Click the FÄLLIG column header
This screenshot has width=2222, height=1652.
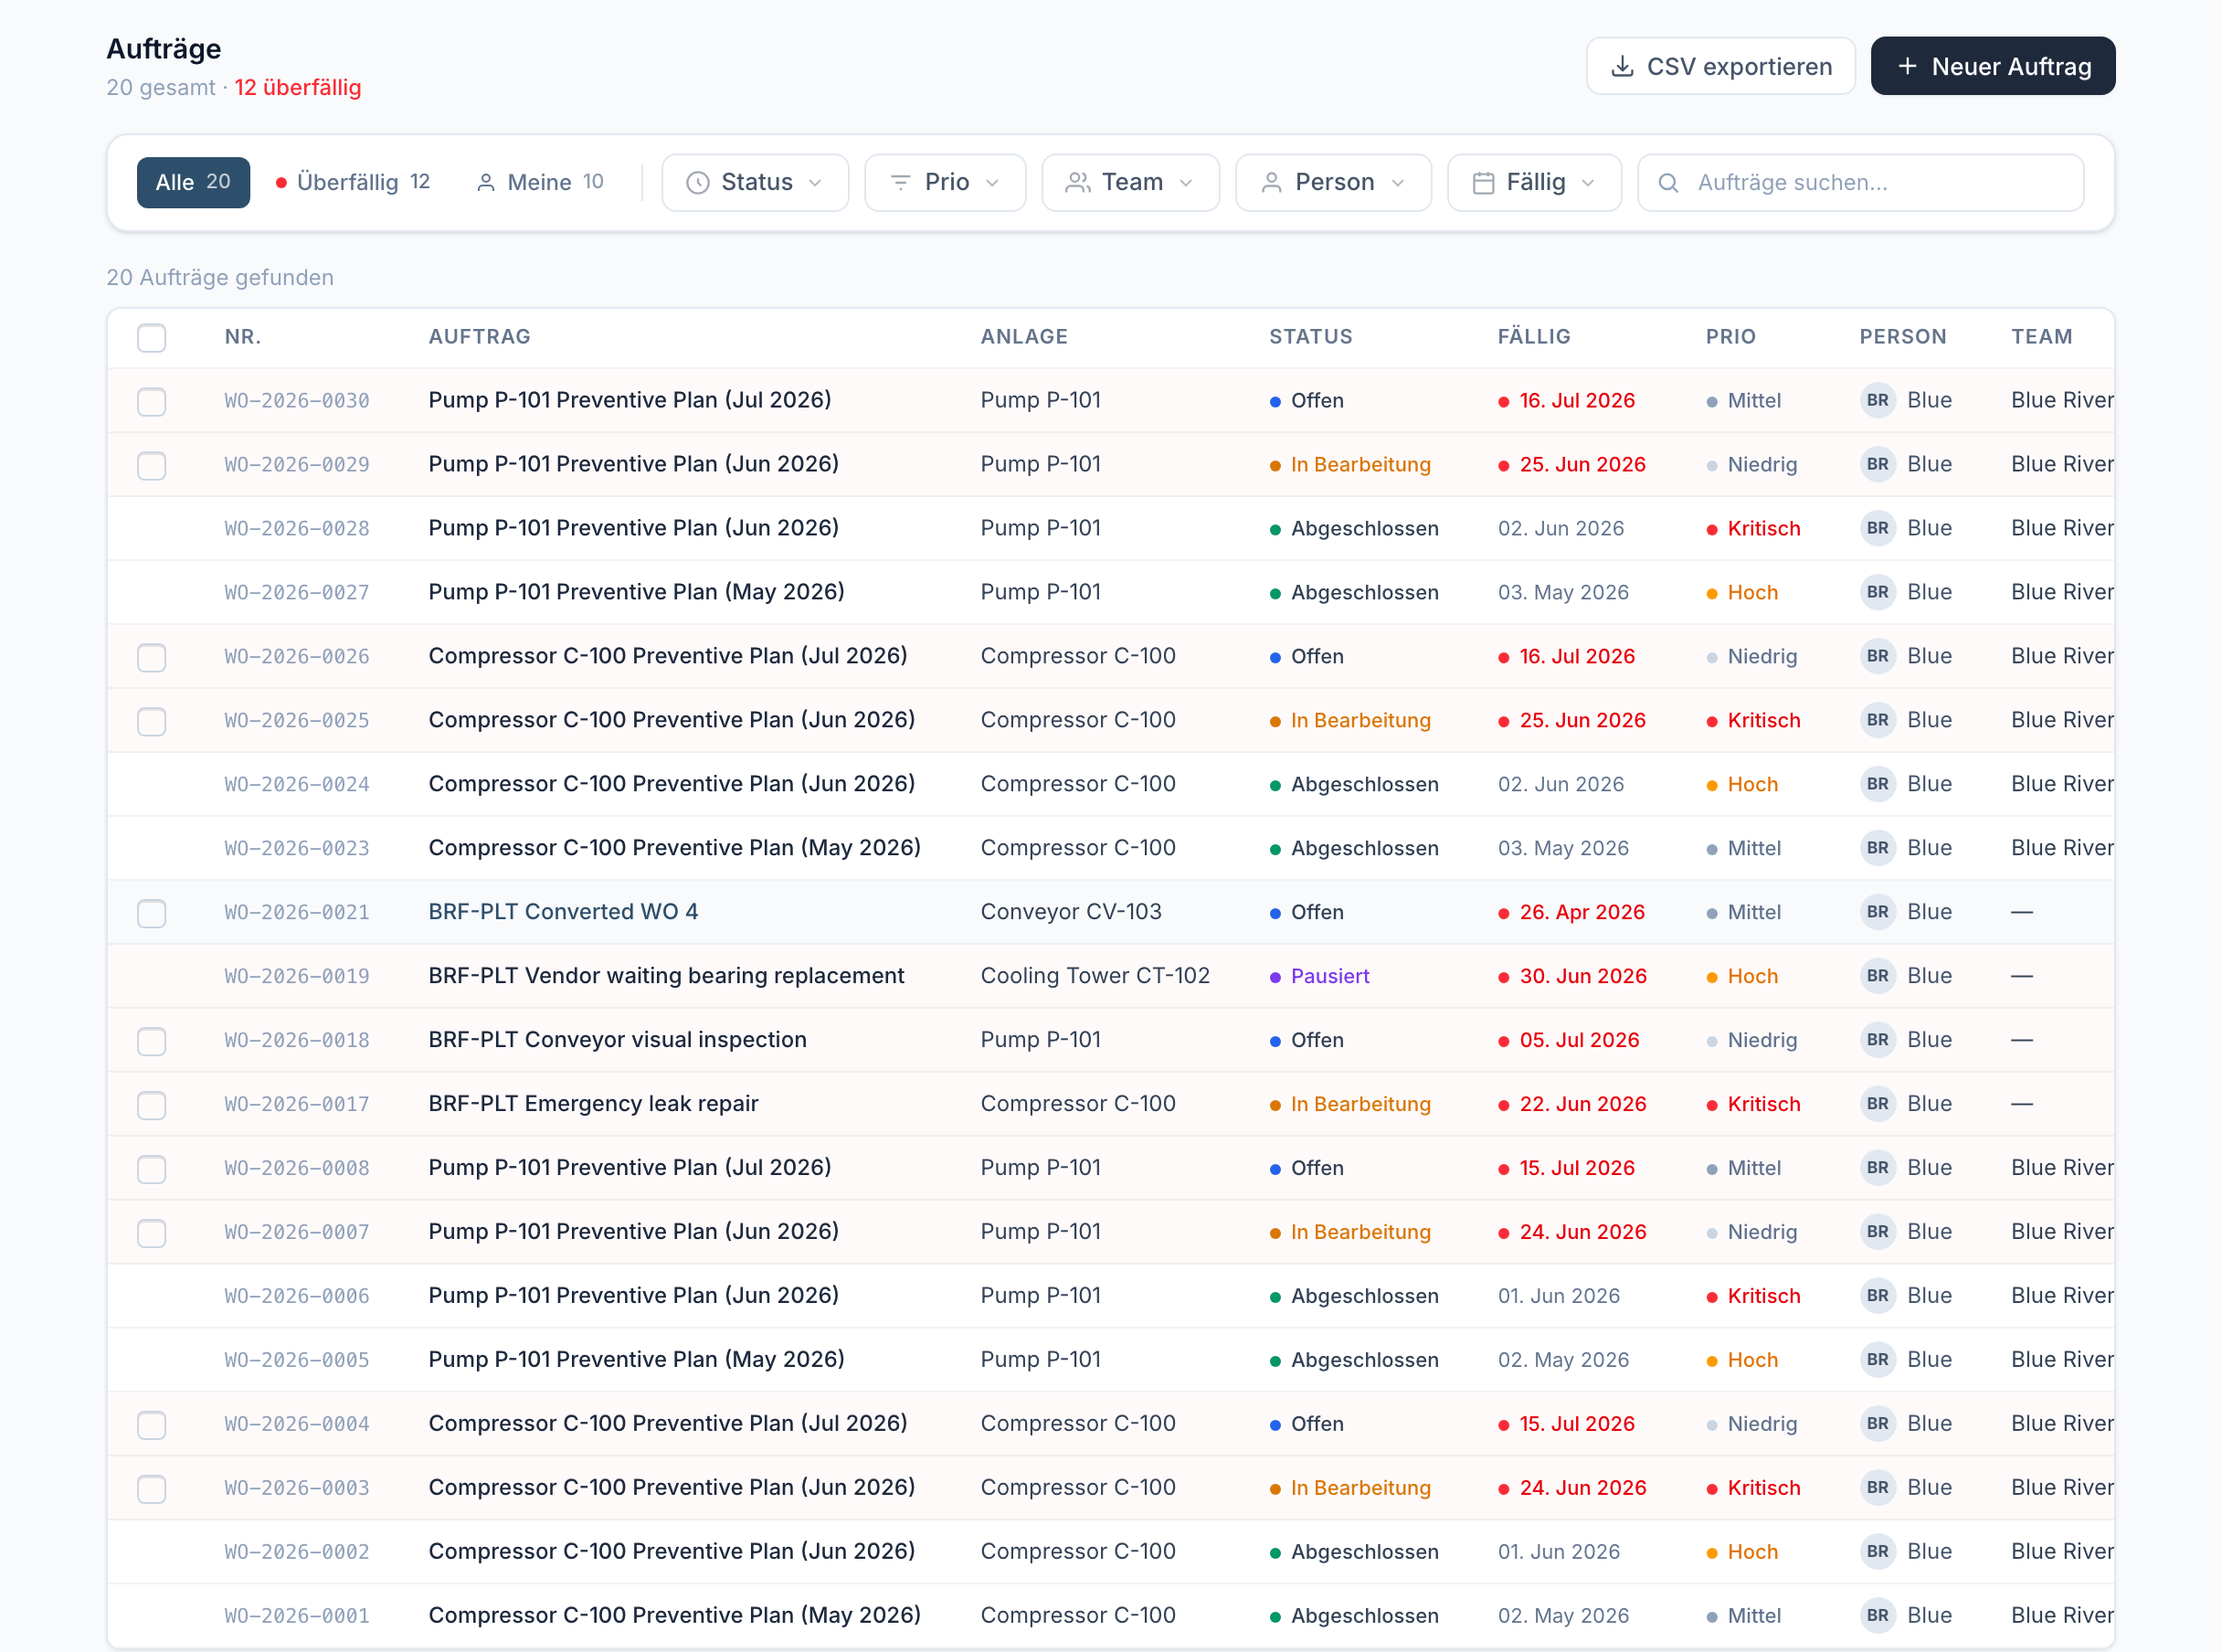pos(1534,337)
